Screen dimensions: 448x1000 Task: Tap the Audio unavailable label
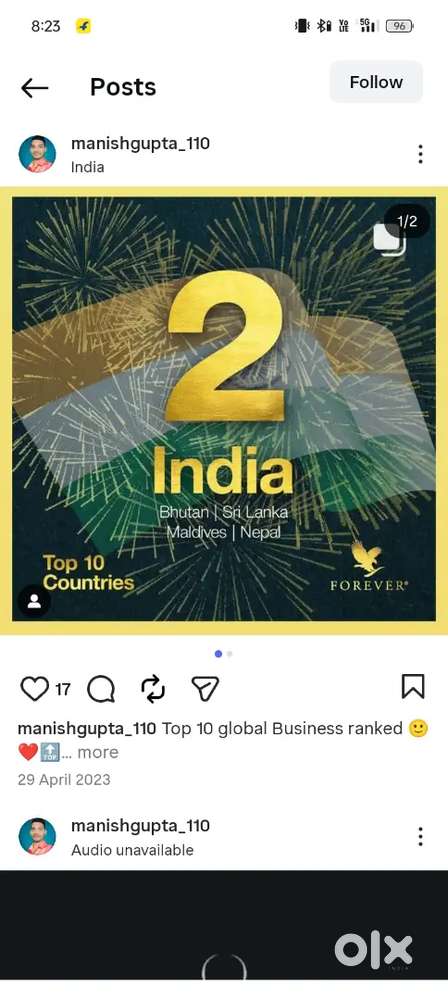coord(132,850)
